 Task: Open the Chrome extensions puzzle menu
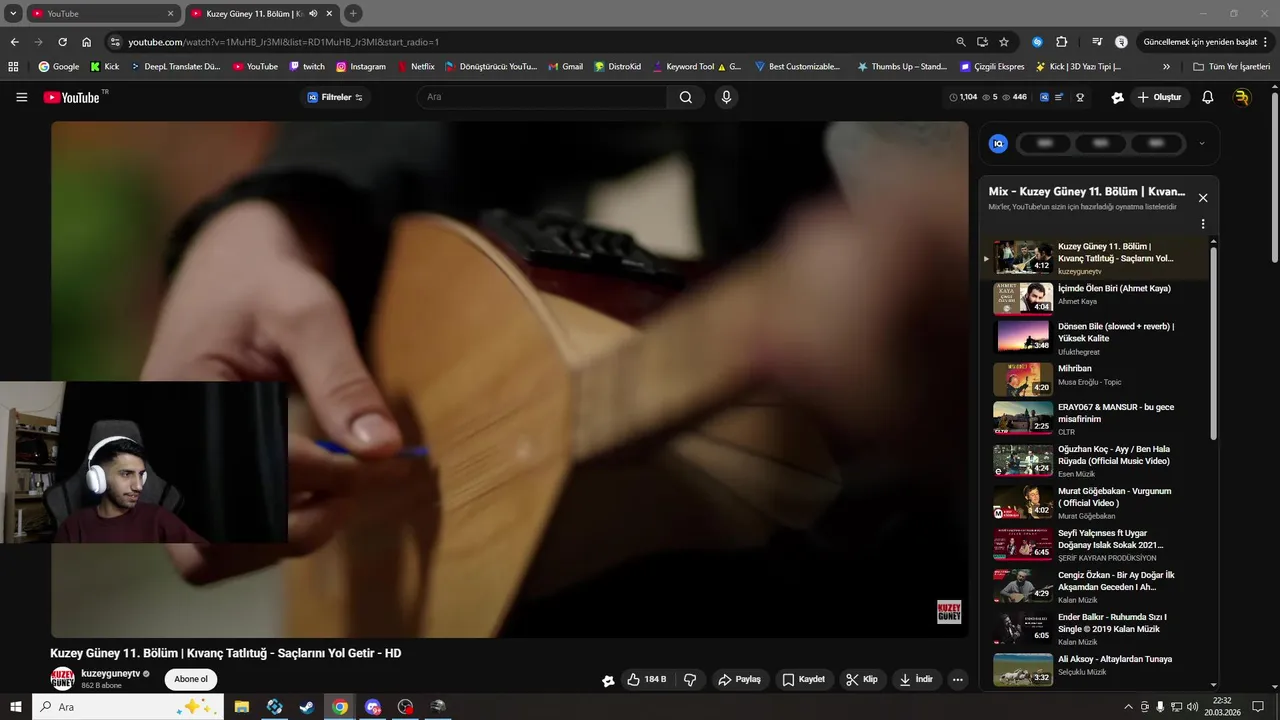tap(1062, 42)
